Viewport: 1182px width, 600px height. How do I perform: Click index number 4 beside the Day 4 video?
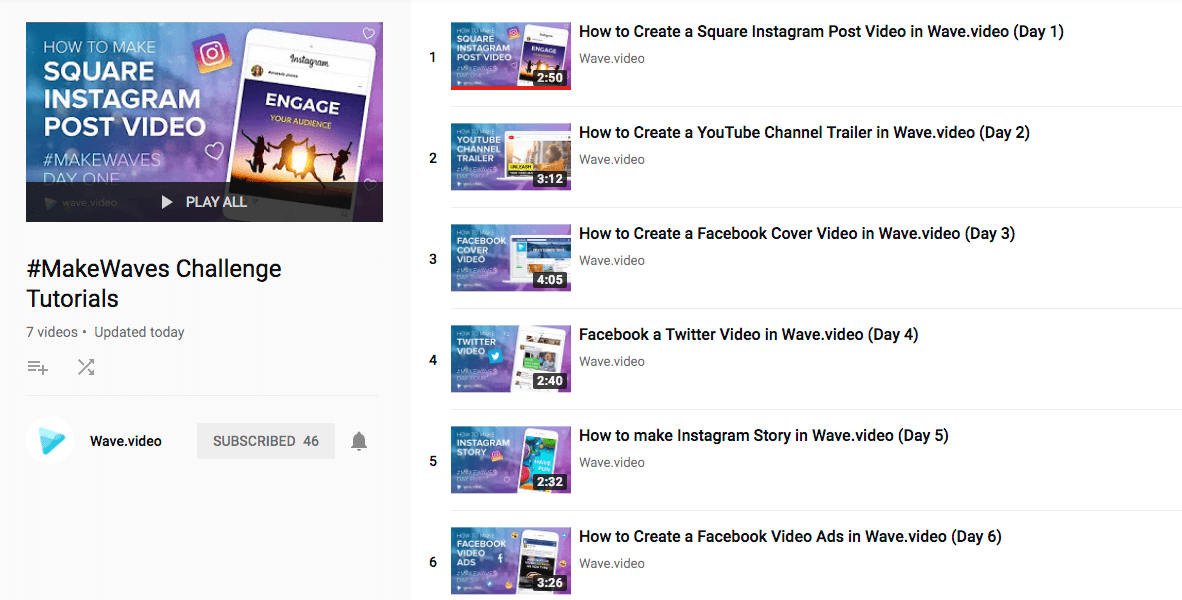click(x=433, y=360)
